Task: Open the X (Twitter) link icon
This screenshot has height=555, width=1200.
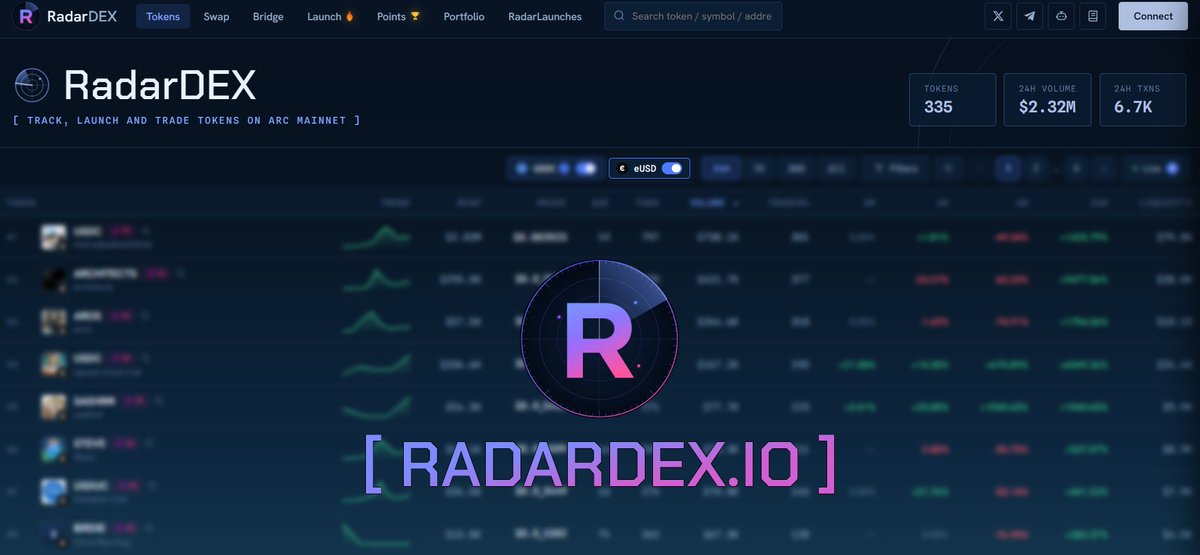Action: pos(998,16)
